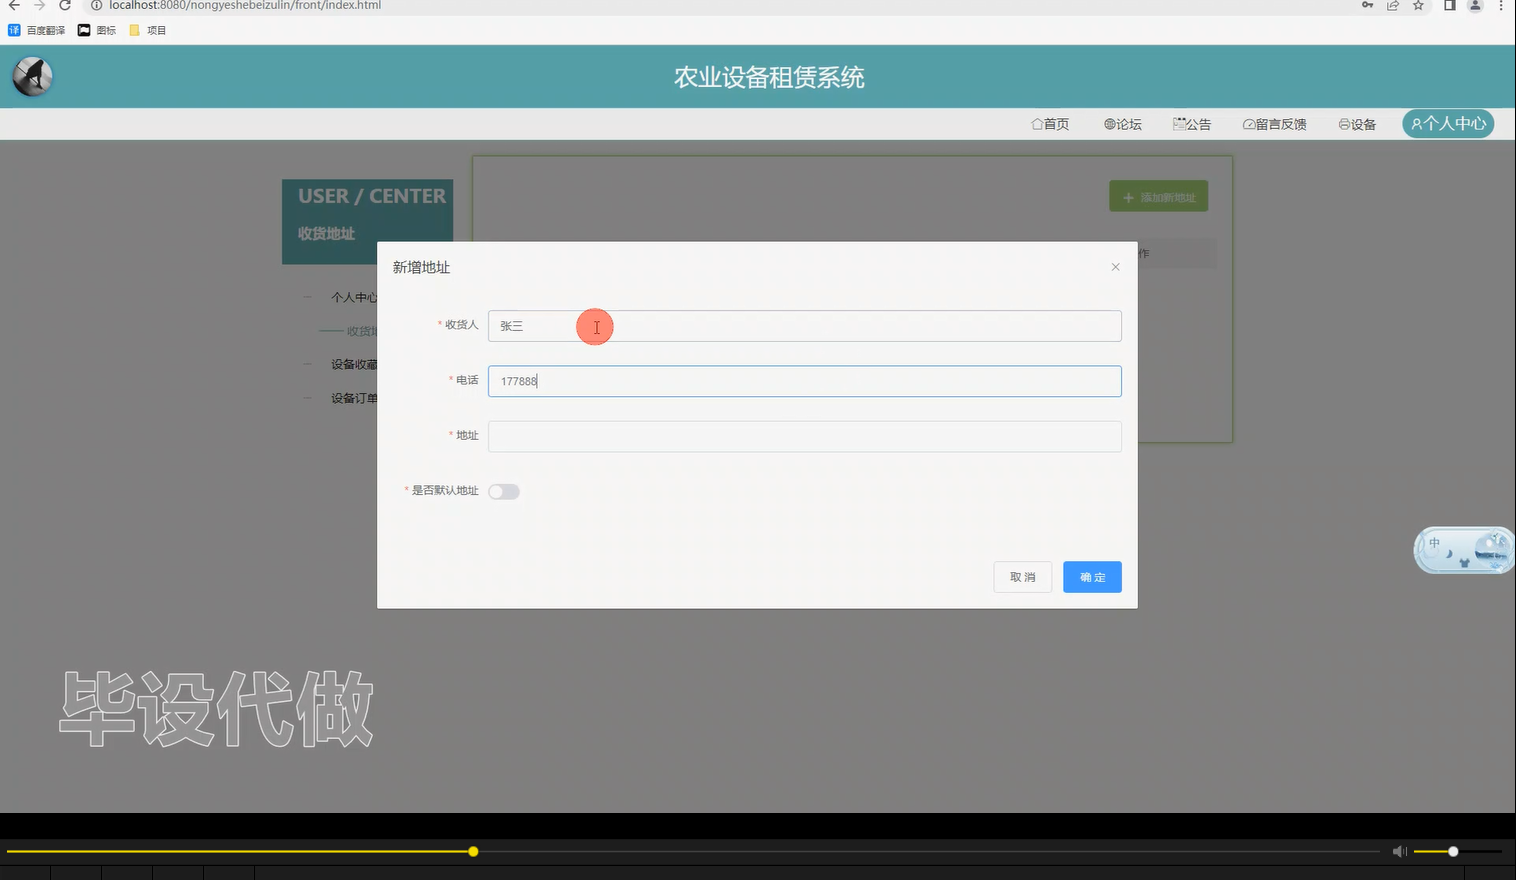Expand the 设备订单 sidebar section
Viewport: 1516px width, 880px height.
(x=352, y=397)
